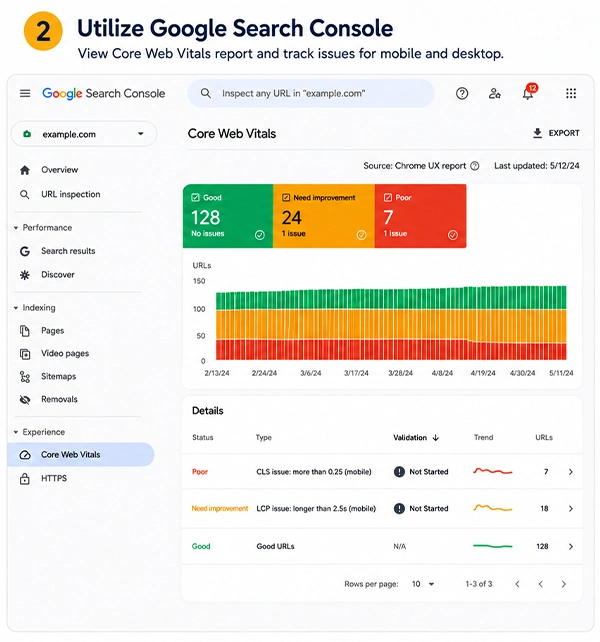The height and width of the screenshot is (642, 600).
Task: Open the help question mark icon
Action: click(x=462, y=94)
